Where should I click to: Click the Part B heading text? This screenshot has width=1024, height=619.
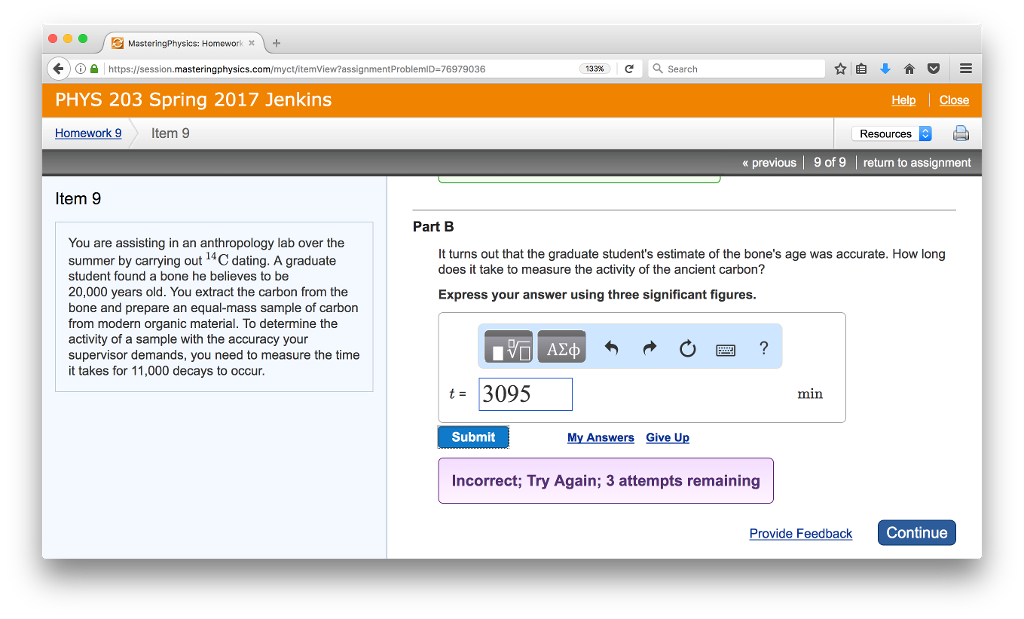point(433,227)
